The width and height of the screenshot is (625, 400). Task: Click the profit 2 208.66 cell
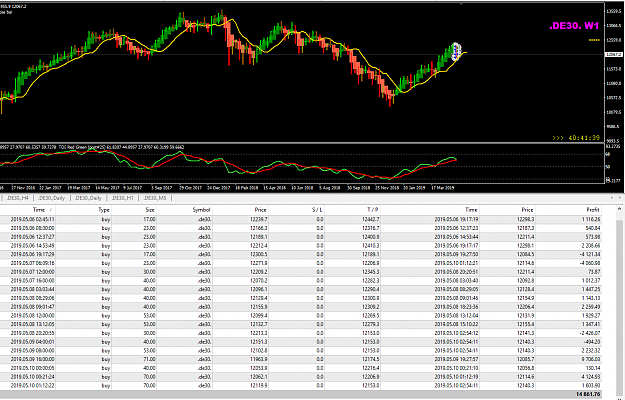pos(591,246)
